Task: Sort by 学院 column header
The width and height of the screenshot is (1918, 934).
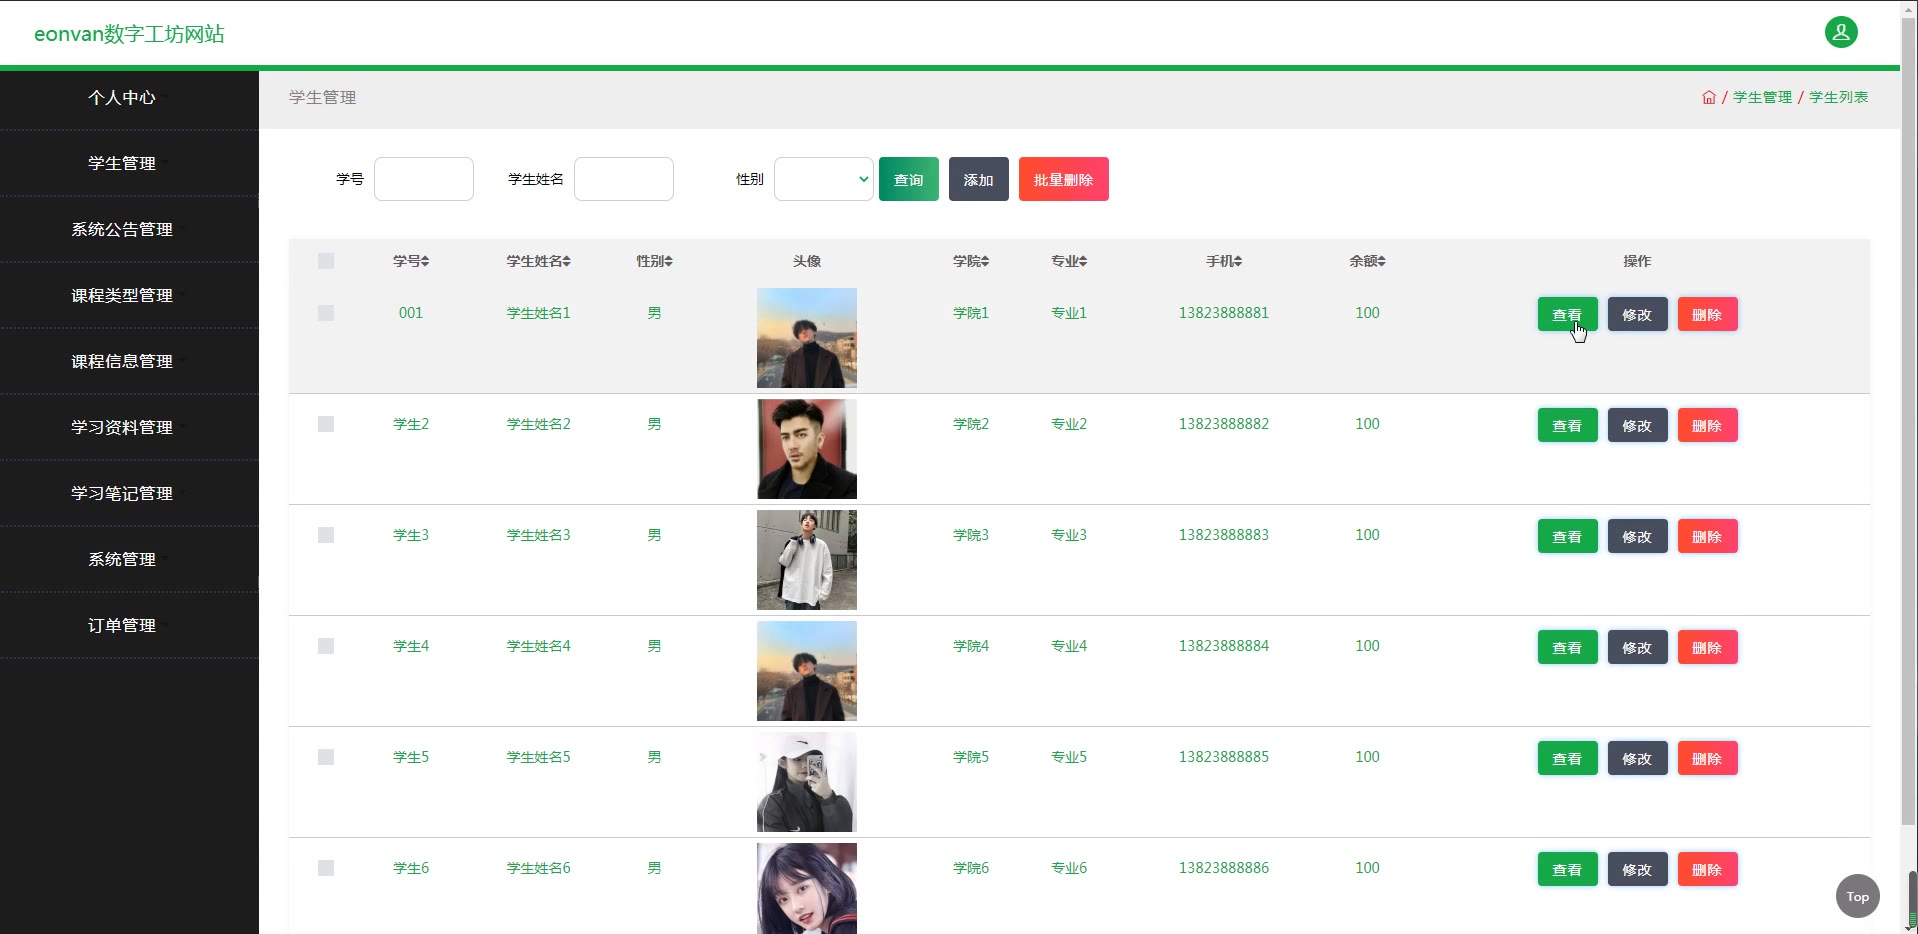Action: (971, 261)
